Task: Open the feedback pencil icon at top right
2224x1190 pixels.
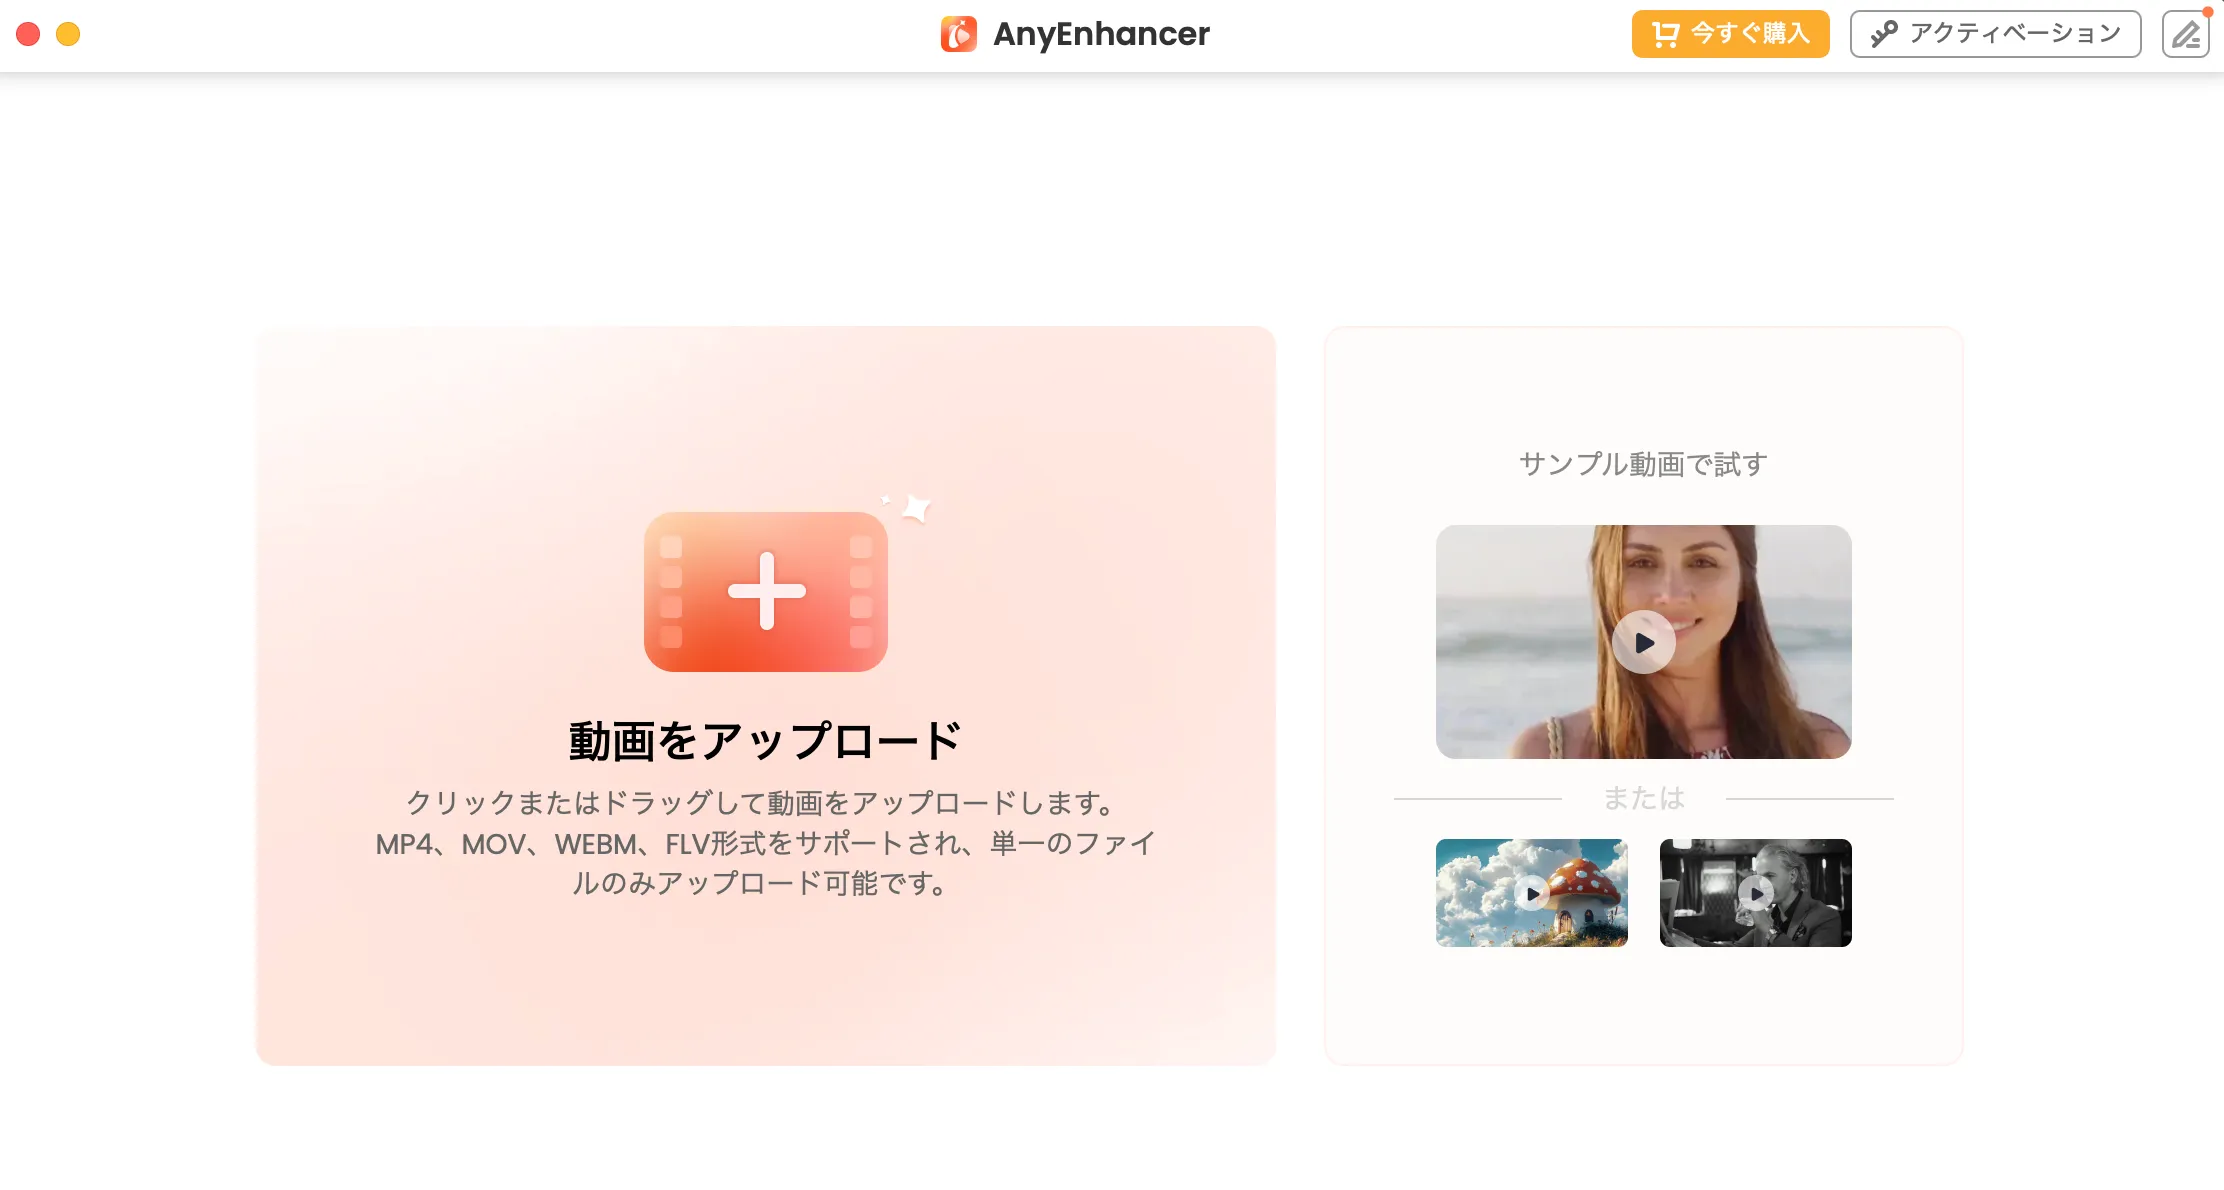Action: [2185, 34]
